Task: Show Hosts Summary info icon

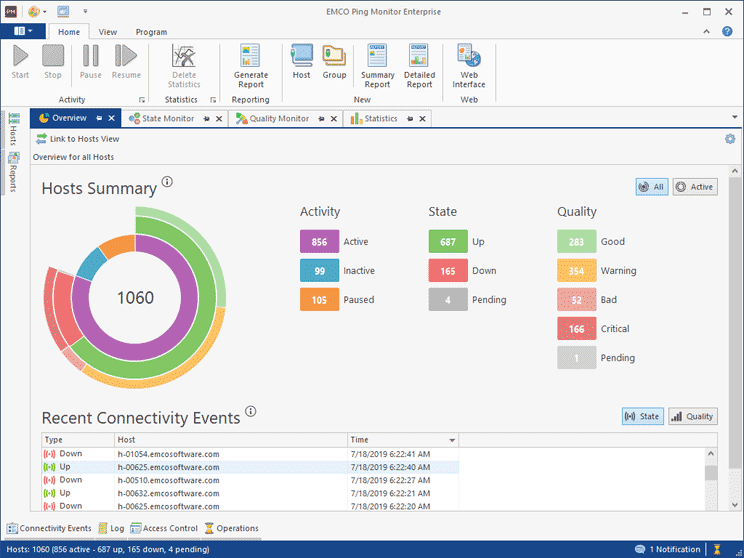Action: 167,182
